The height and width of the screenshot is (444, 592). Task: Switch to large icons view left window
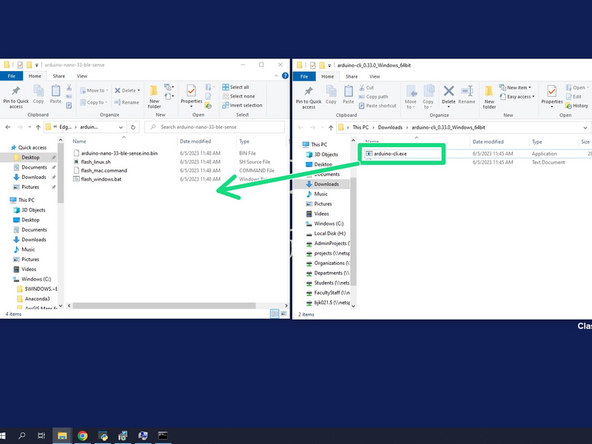(284, 313)
